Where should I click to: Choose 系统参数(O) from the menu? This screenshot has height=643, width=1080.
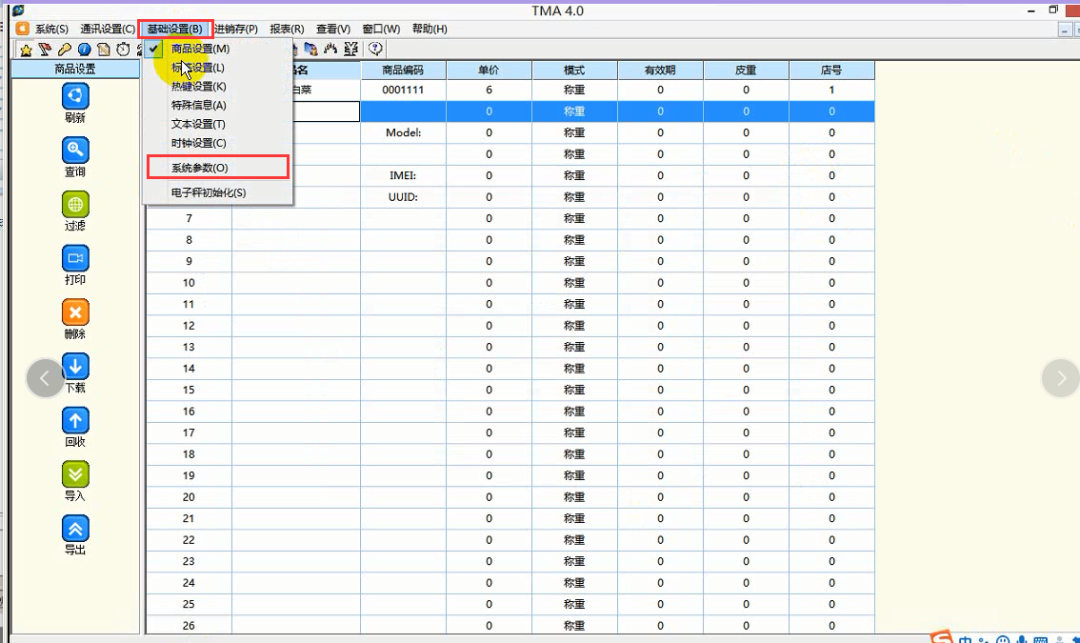click(200, 168)
